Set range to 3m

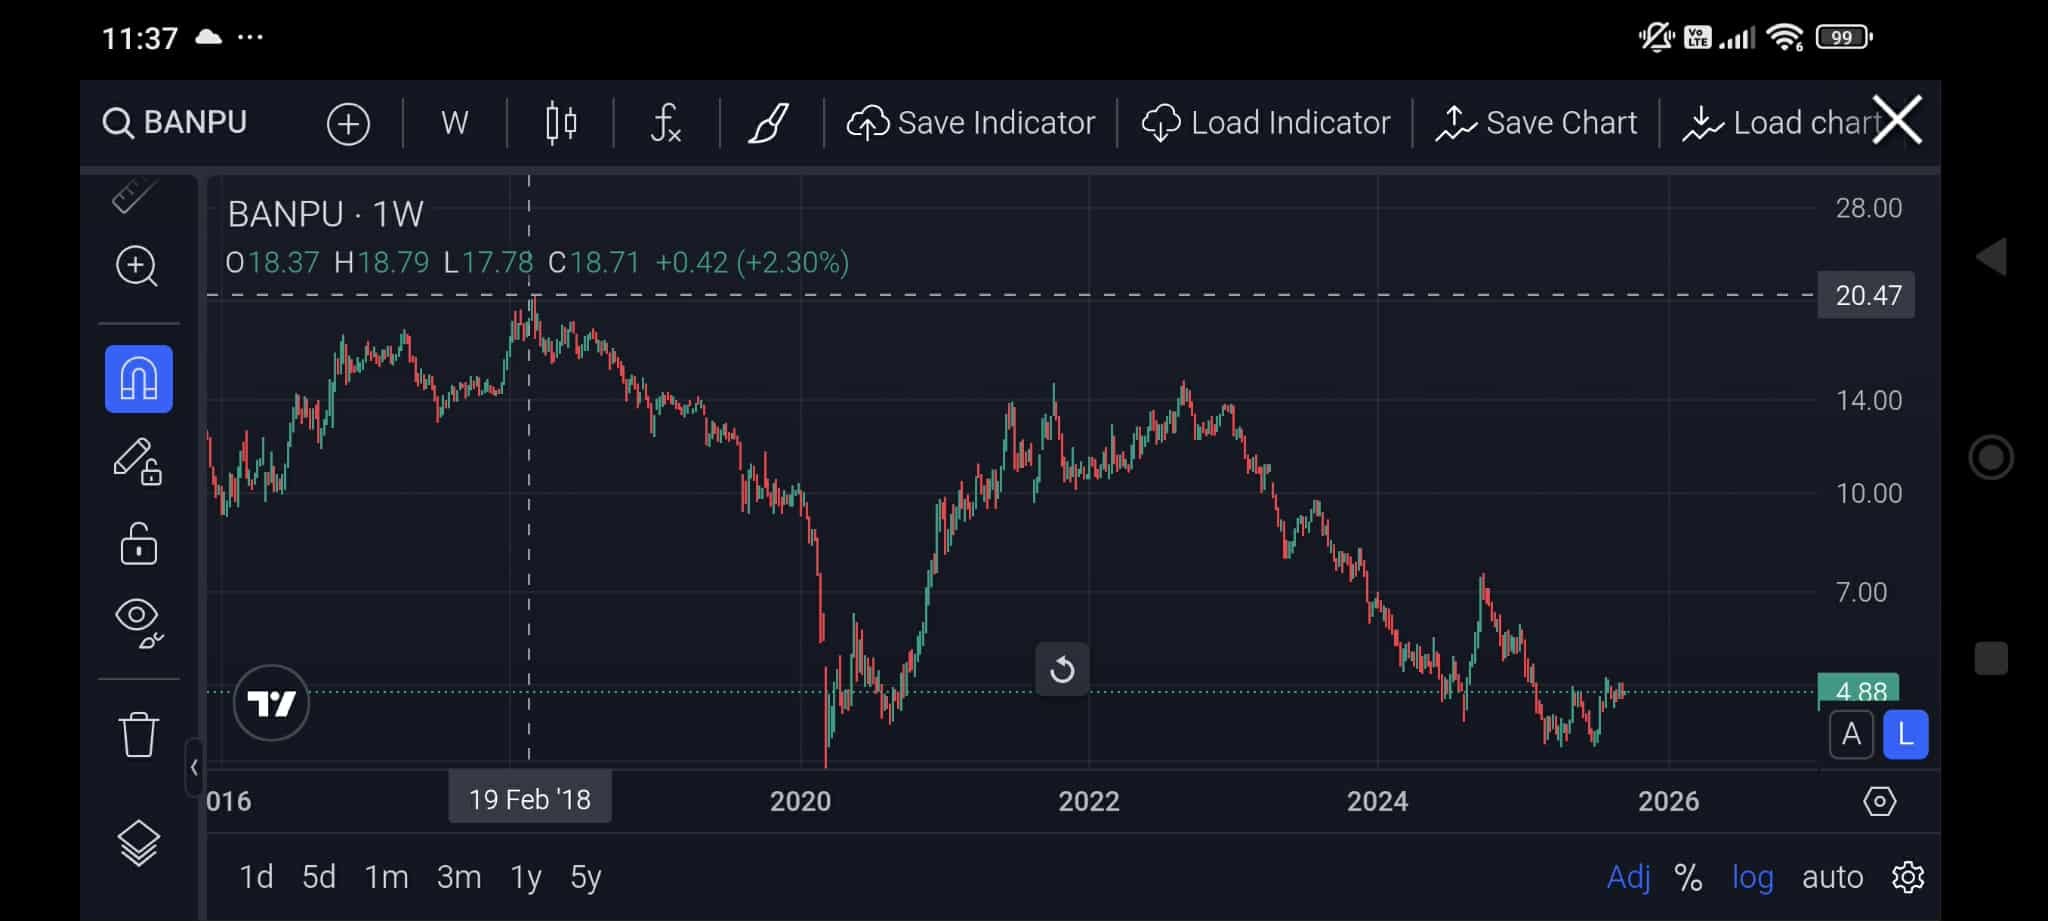459,877
